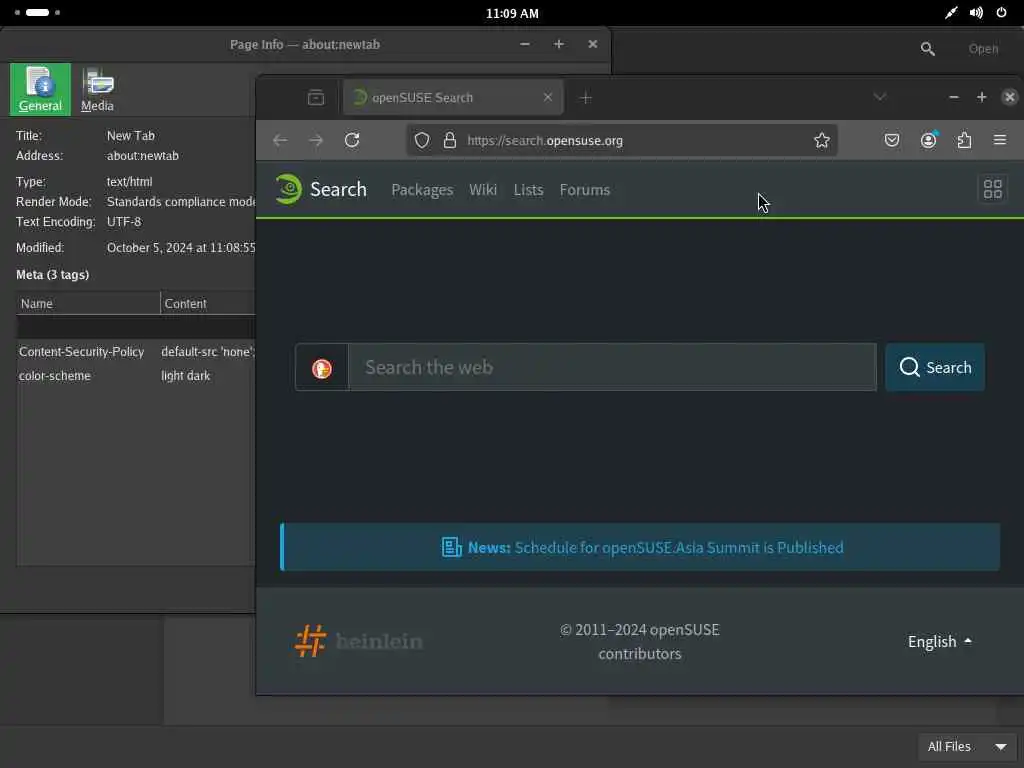Open the heinlein sponsor logo link
This screenshot has width=1024, height=768.
[359, 641]
